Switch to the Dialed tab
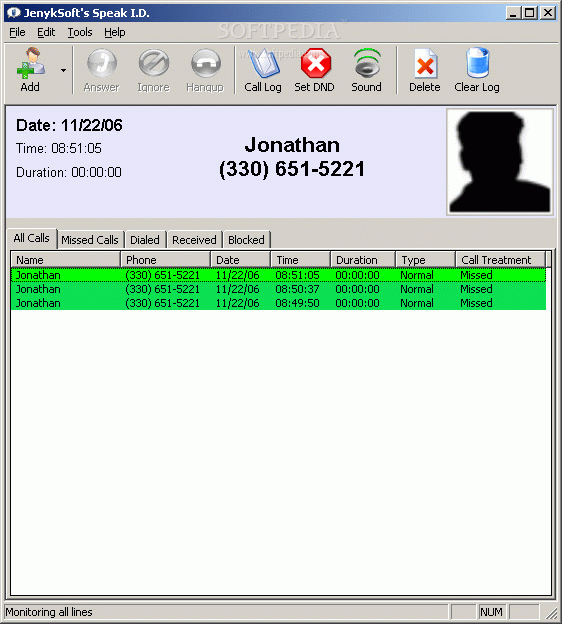Screen dimensions: 562x624 (x=145, y=240)
